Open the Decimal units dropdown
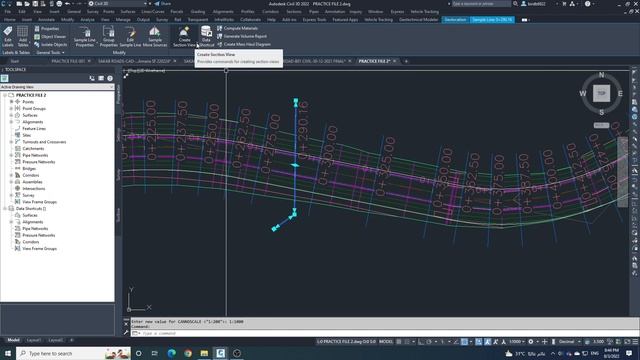The width and height of the screenshot is (640, 360). coord(569,342)
